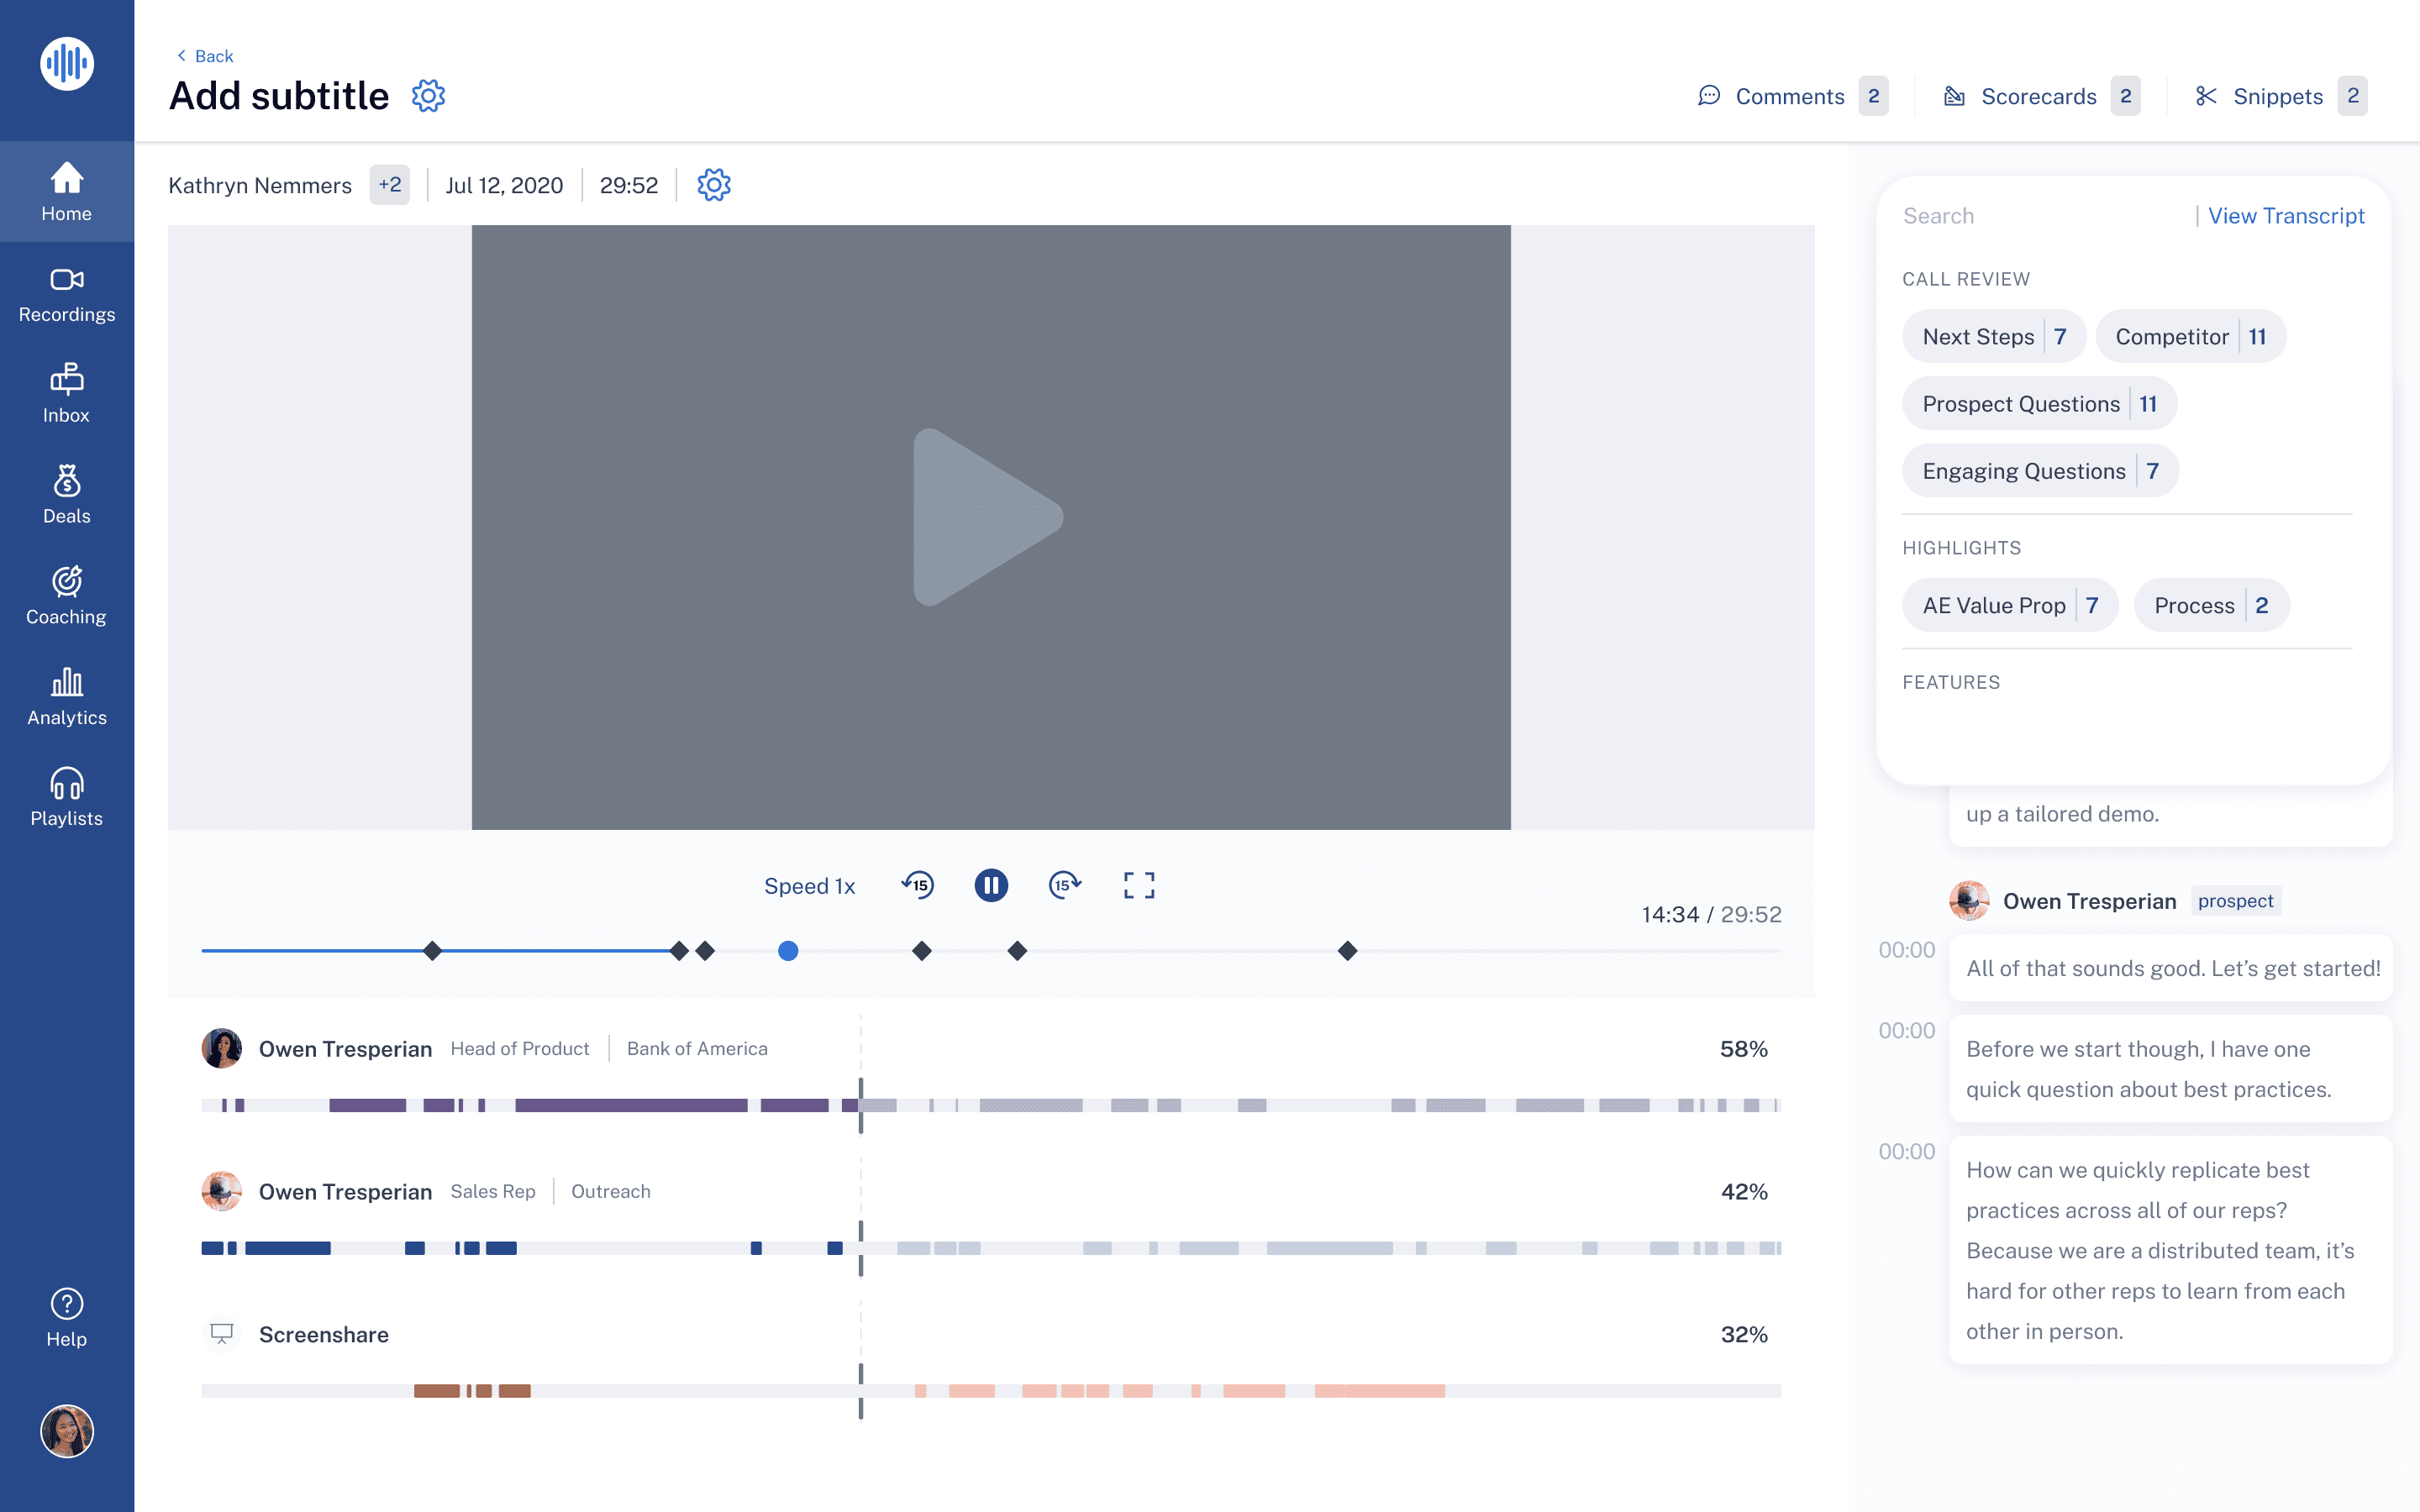
Task: Click the gear icon beside Add subtitle
Action: tap(428, 96)
